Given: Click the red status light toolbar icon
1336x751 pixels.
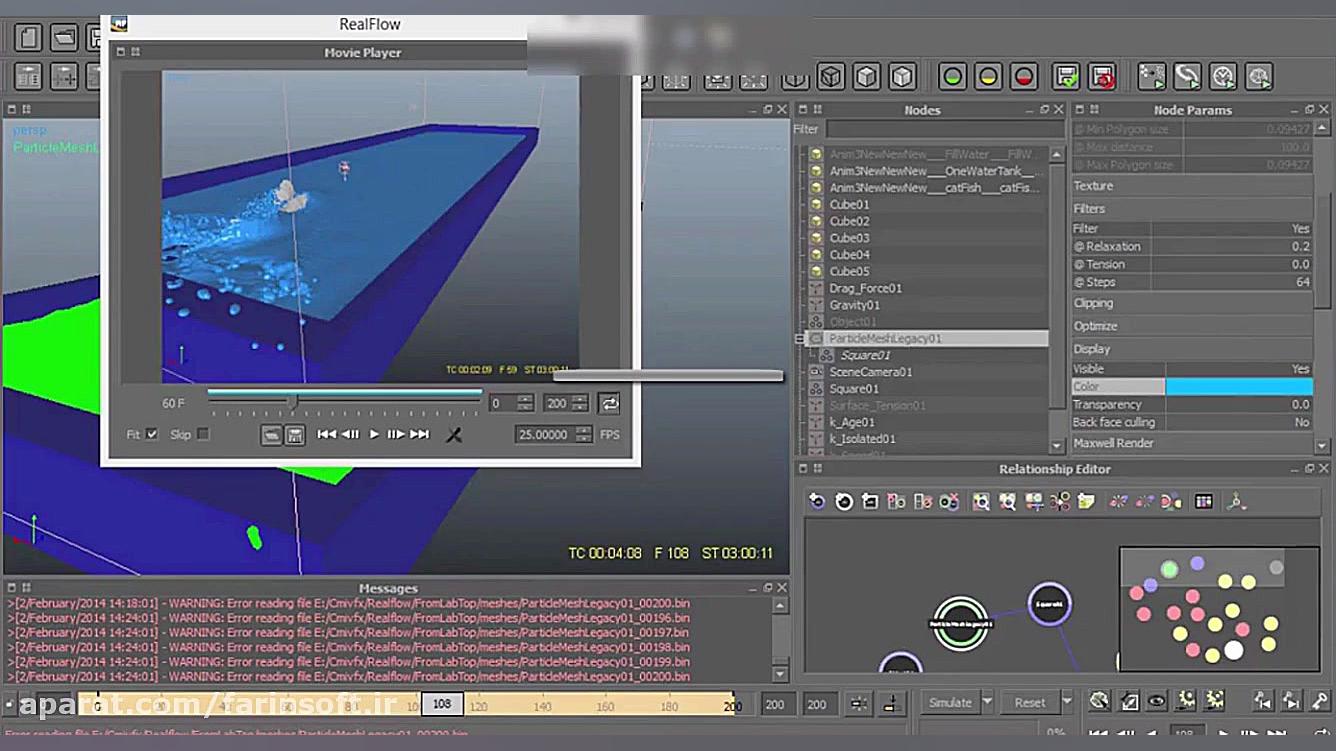Looking at the screenshot, I should 1024,77.
